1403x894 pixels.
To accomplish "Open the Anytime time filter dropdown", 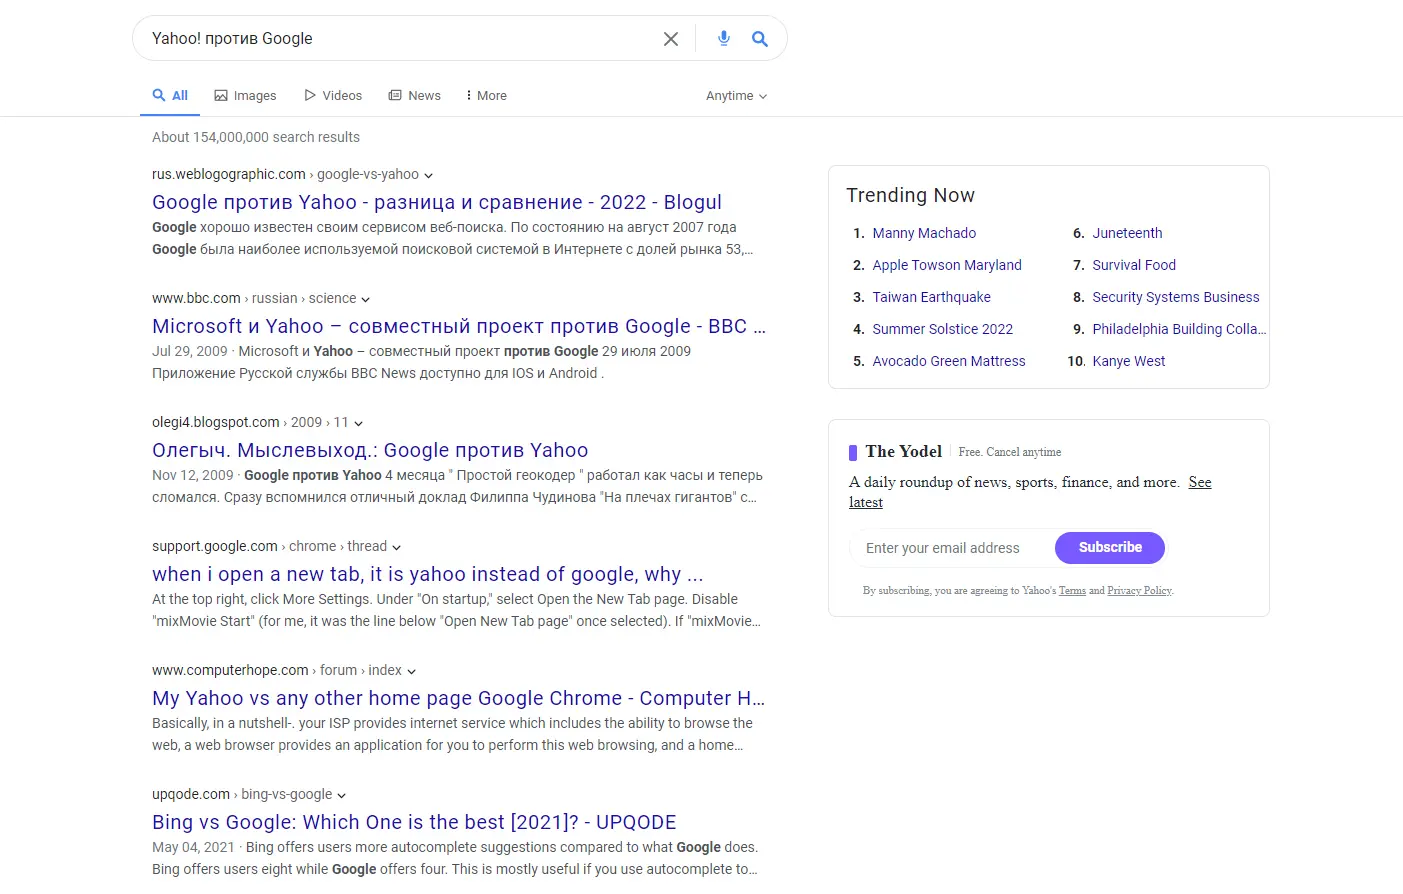I will [x=737, y=96].
